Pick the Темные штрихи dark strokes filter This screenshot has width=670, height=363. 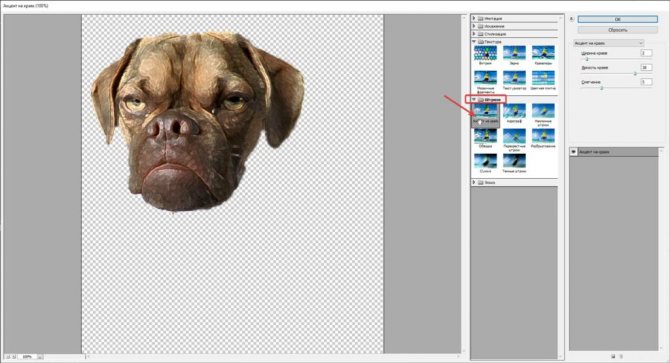point(514,161)
